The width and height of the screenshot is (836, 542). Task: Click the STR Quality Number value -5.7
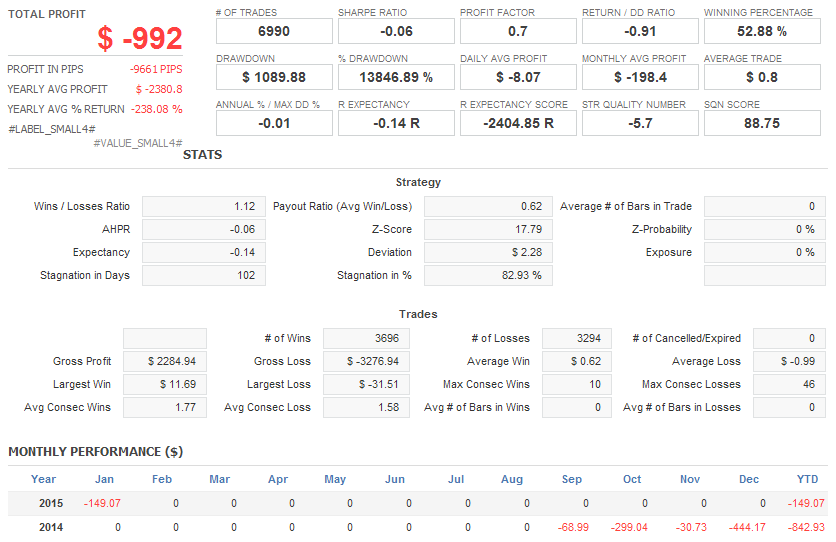pyautogui.click(x=640, y=123)
